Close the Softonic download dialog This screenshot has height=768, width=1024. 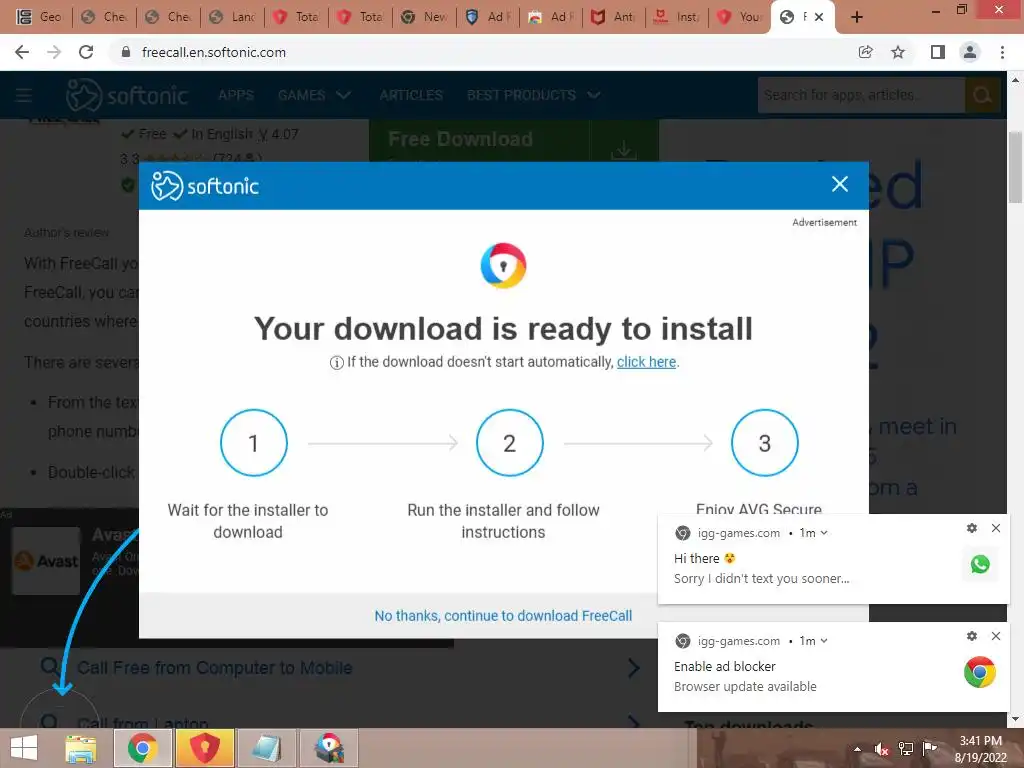click(840, 184)
